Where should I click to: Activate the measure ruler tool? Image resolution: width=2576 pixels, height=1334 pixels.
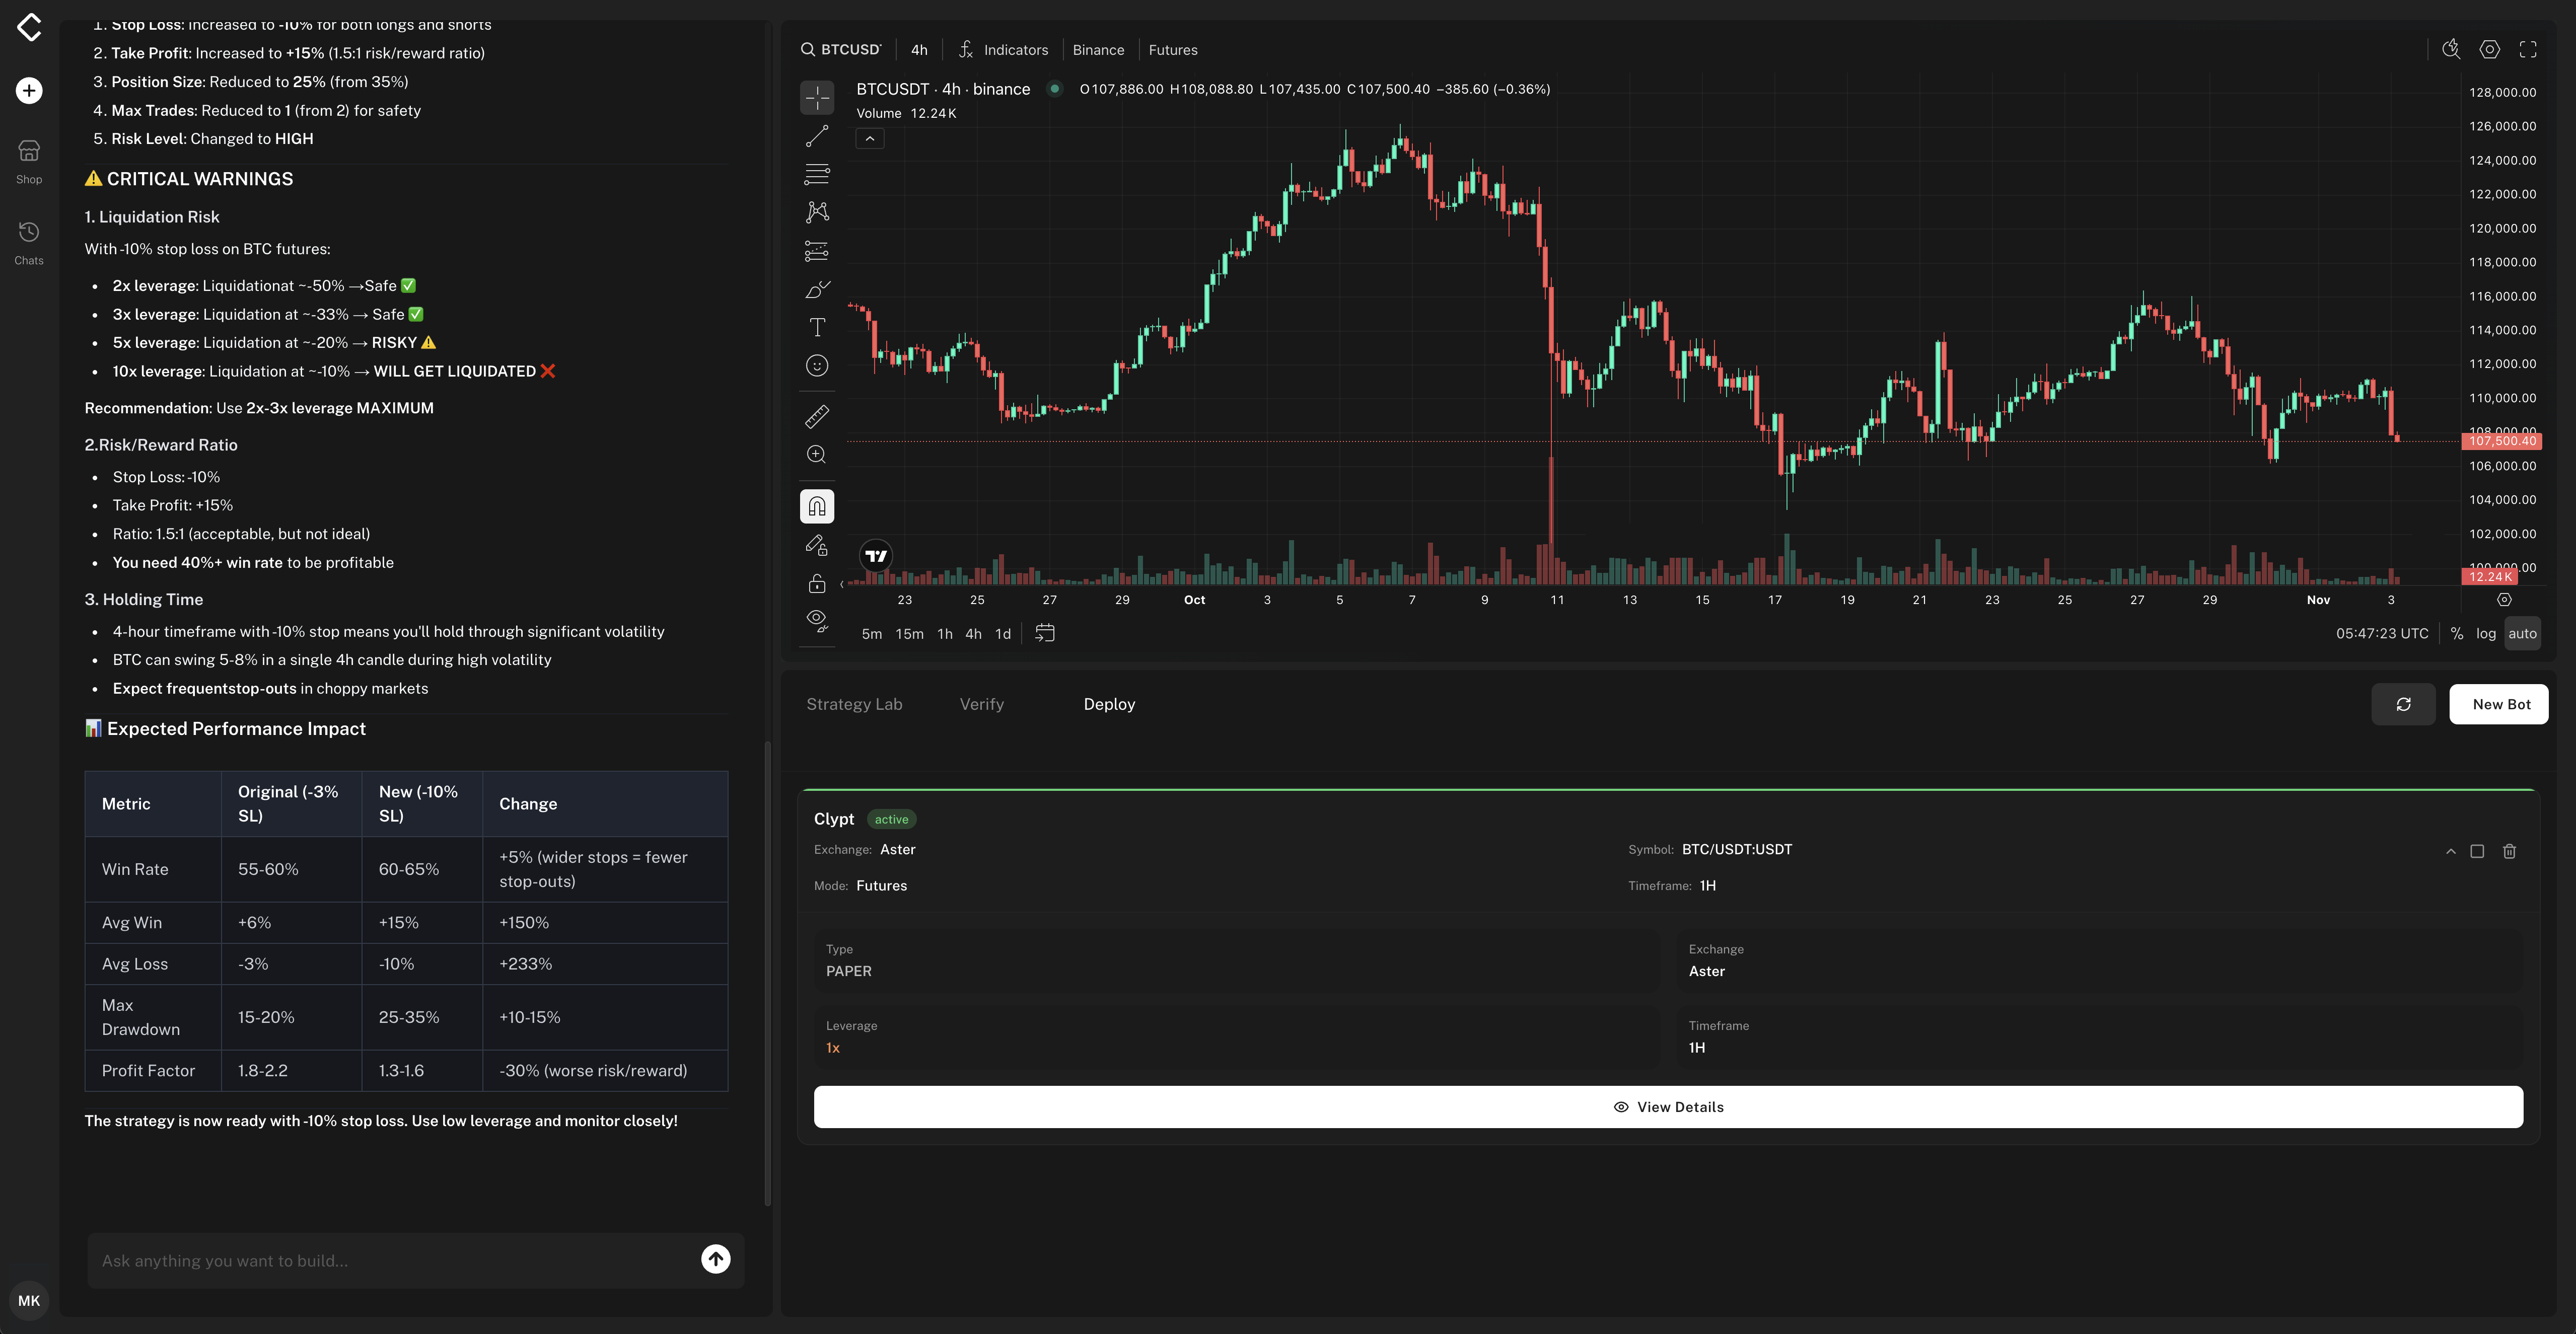tap(817, 416)
